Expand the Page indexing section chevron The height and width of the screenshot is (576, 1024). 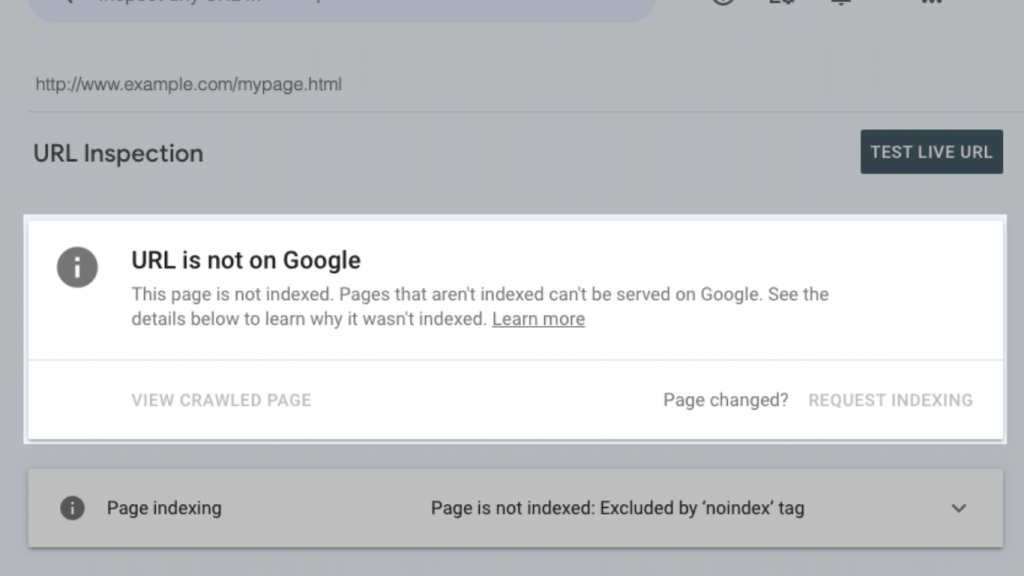pyautogui.click(x=958, y=508)
